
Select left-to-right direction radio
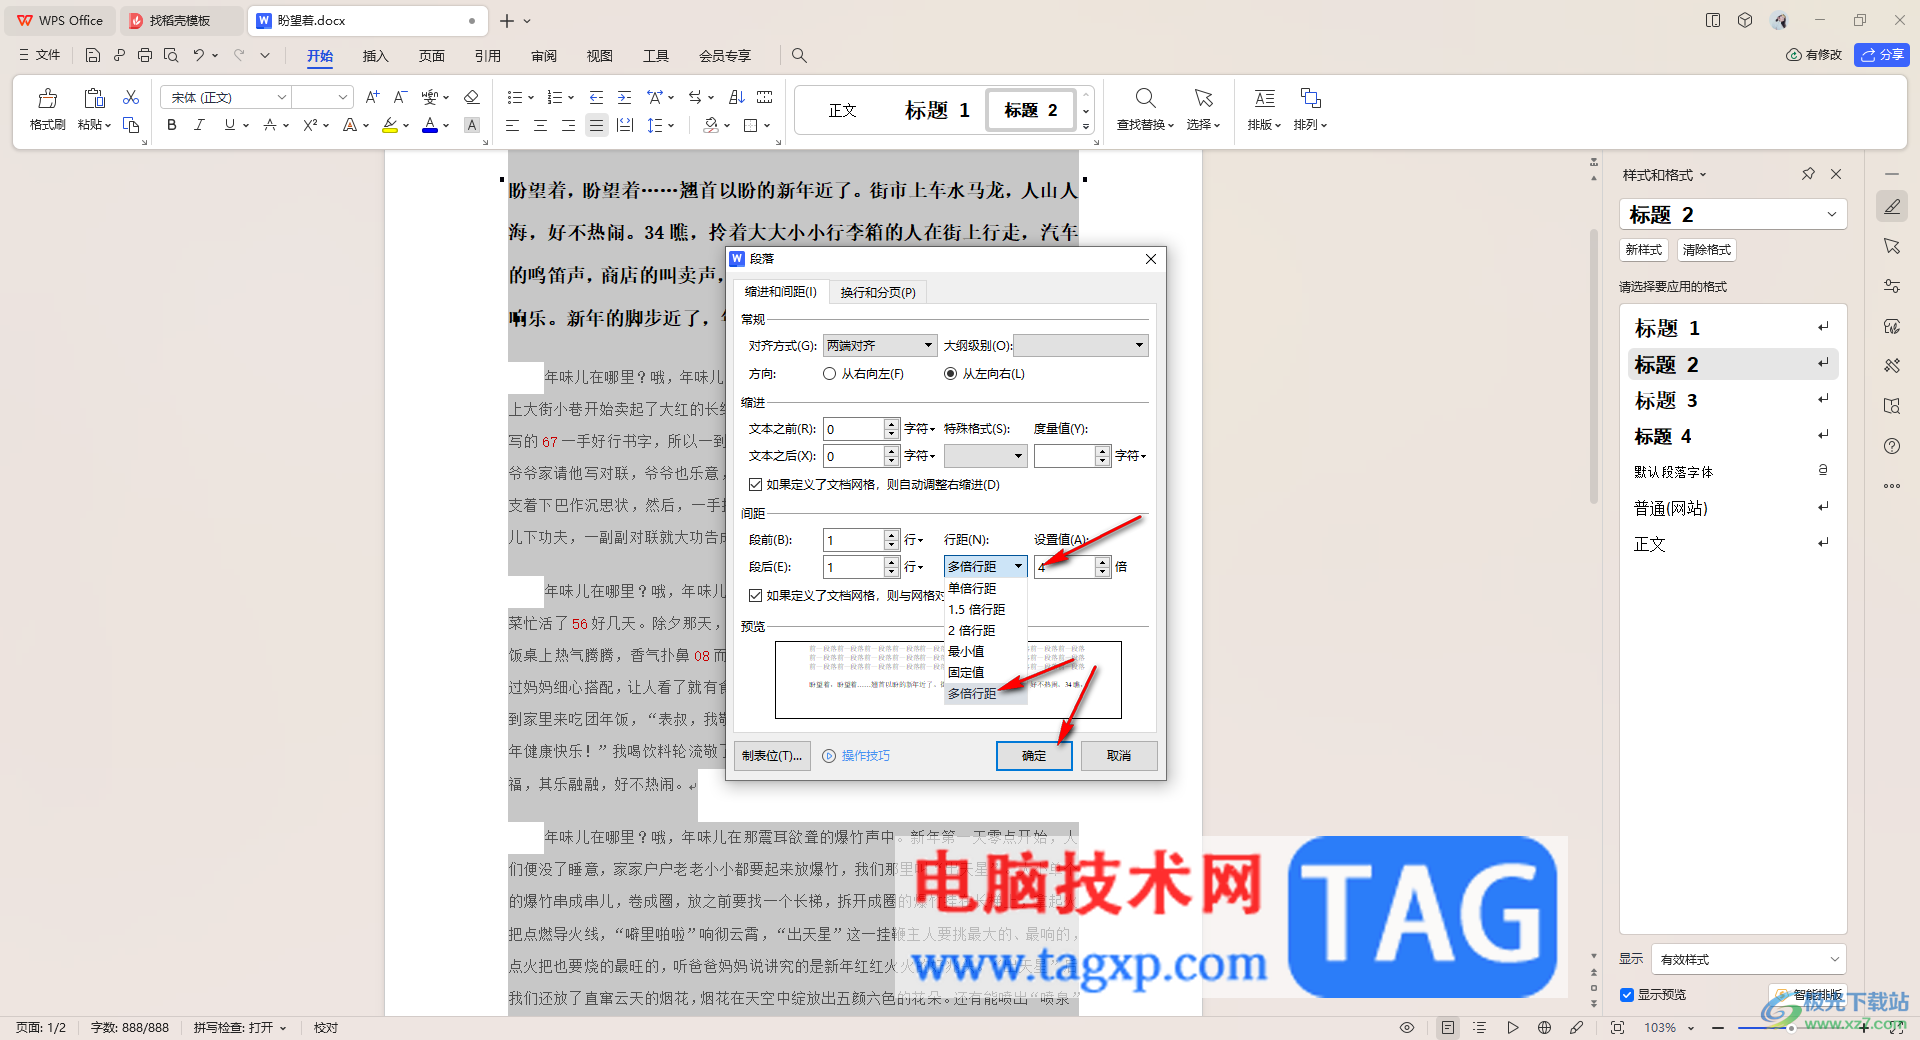(x=950, y=374)
